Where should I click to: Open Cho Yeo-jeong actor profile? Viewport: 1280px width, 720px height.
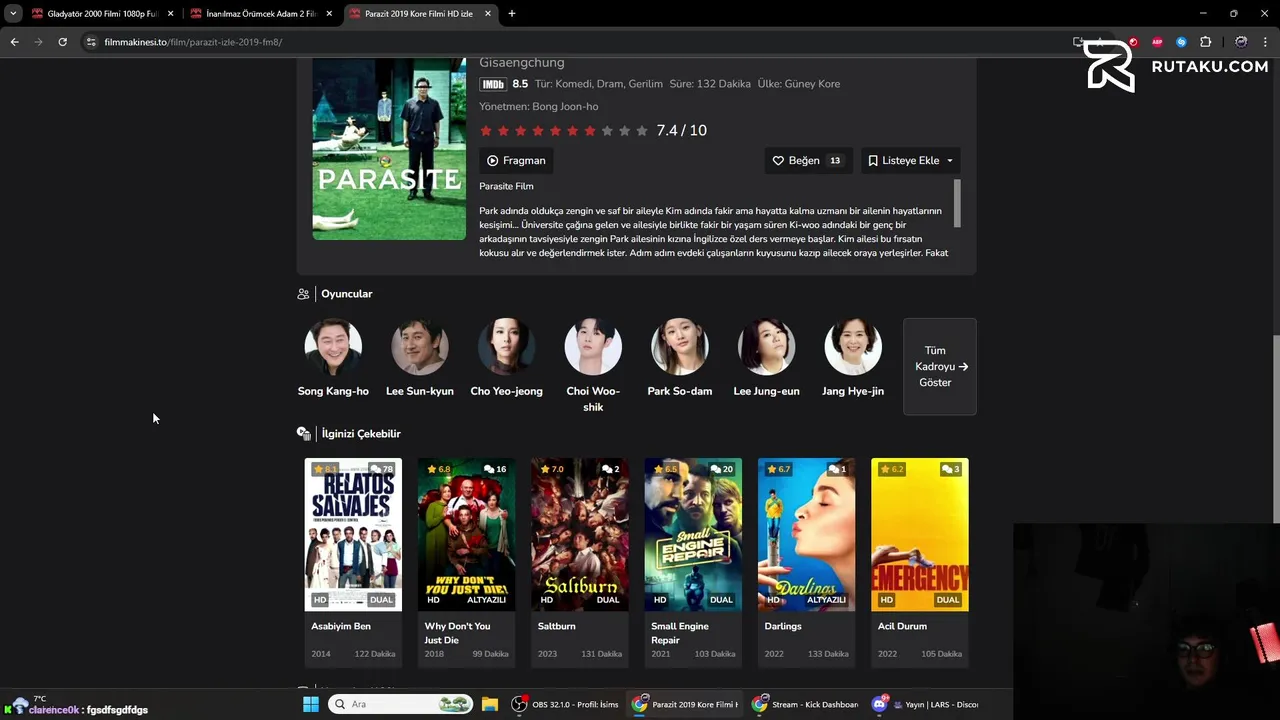(506, 359)
